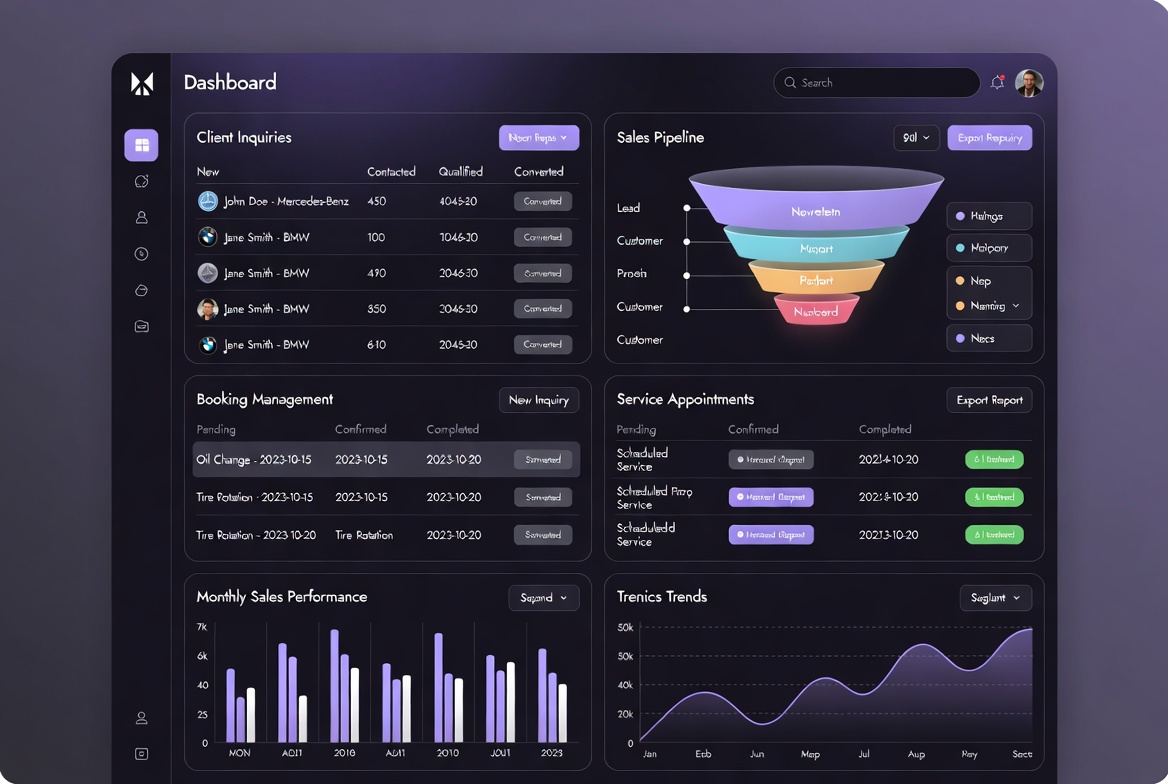1168x784 pixels.
Task: Select the Oil Change booking row
Action: click(x=386, y=460)
